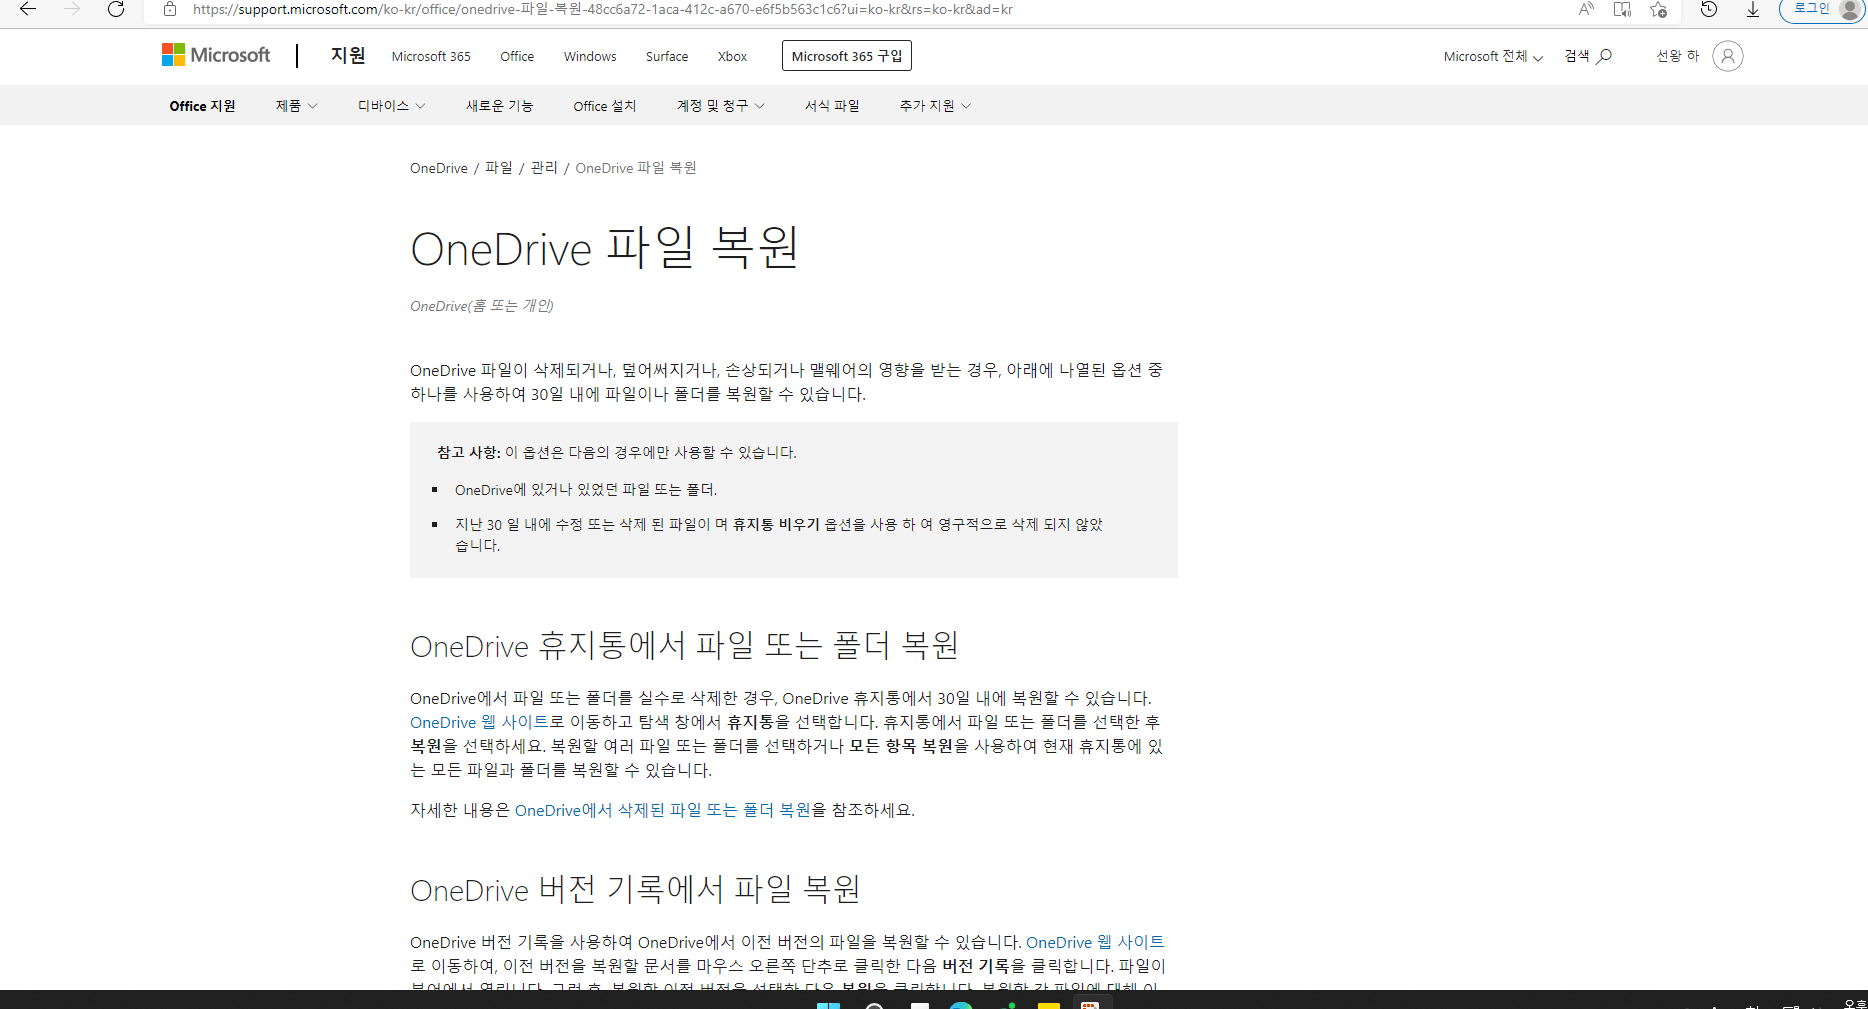Open the Office header link
This screenshot has height=1009, width=1868.
[517, 56]
